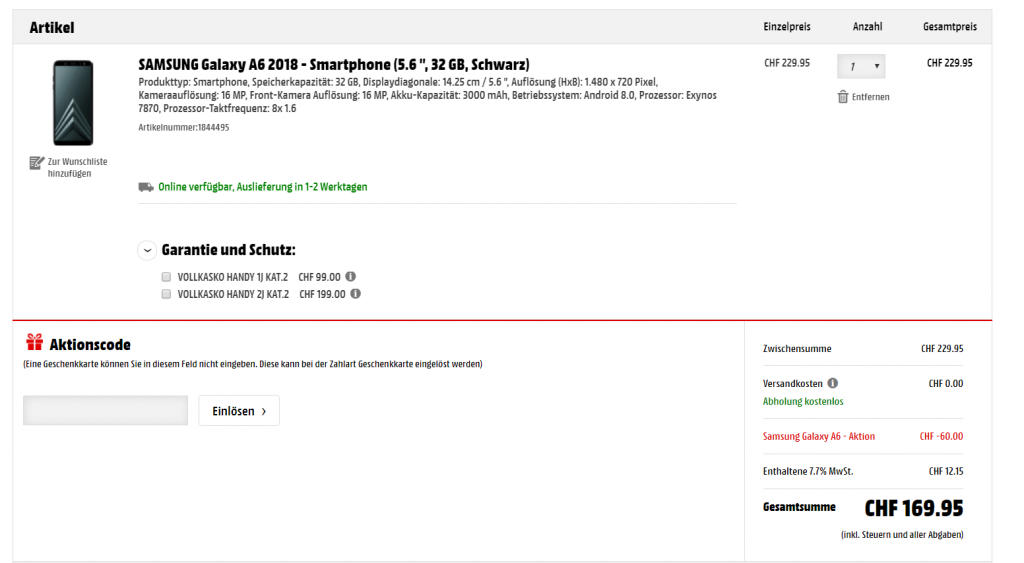Enable VOLLKASKO HANDY 1J KAT.2 checkbox
Viewport: 1024px width, 563px height.
166,277
